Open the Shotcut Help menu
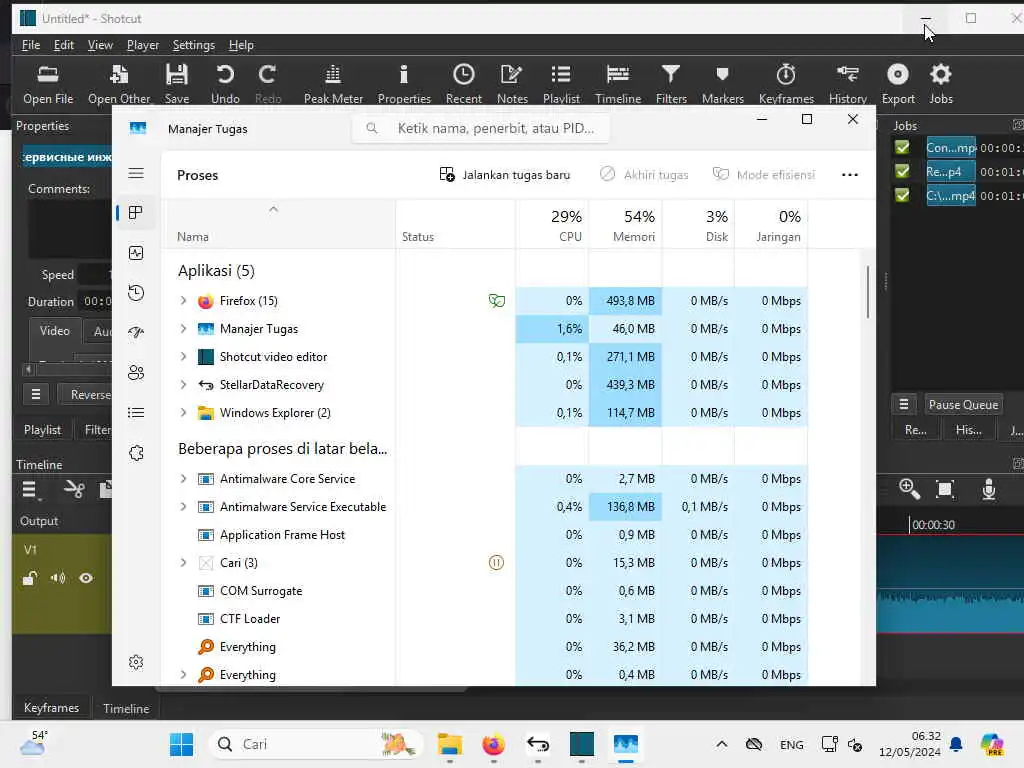The image size is (1024, 768). click(241, 45)
